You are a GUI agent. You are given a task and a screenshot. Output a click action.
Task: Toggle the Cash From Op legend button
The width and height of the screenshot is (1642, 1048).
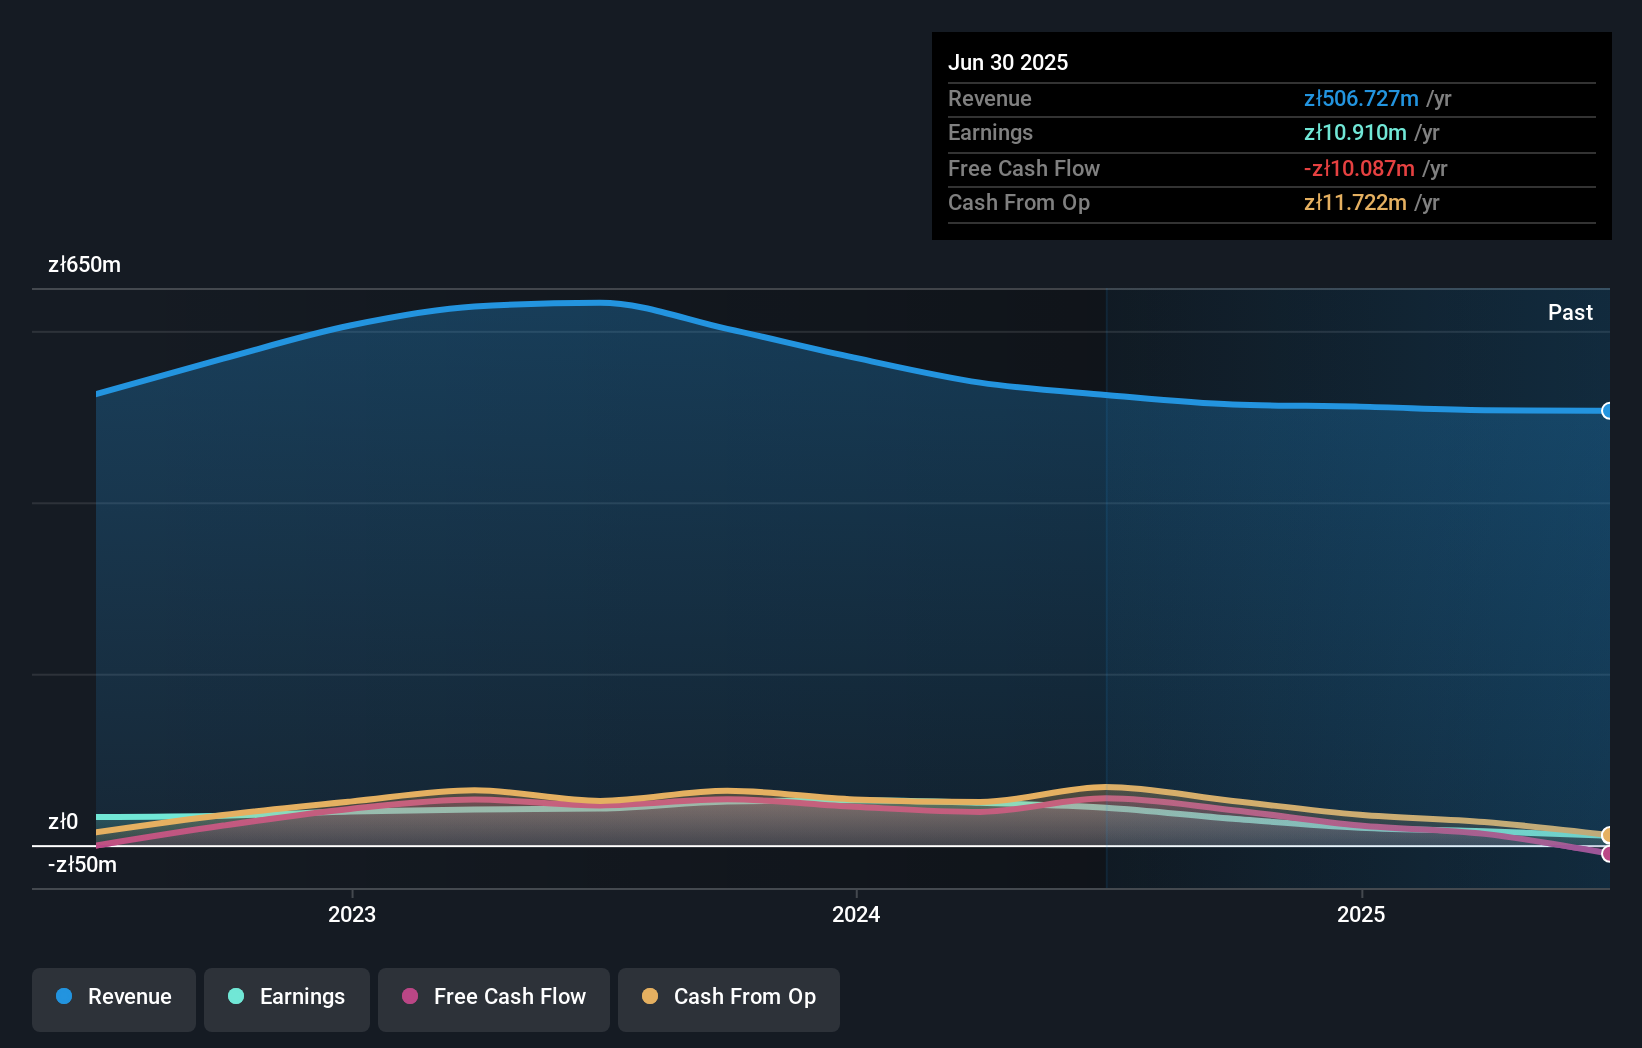pos(729,999)
